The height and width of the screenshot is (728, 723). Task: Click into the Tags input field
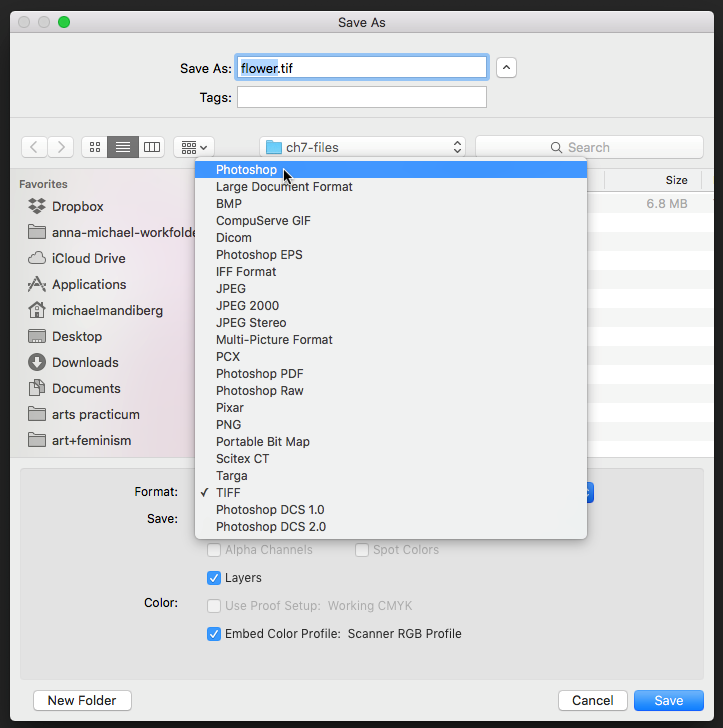(361, 98)
